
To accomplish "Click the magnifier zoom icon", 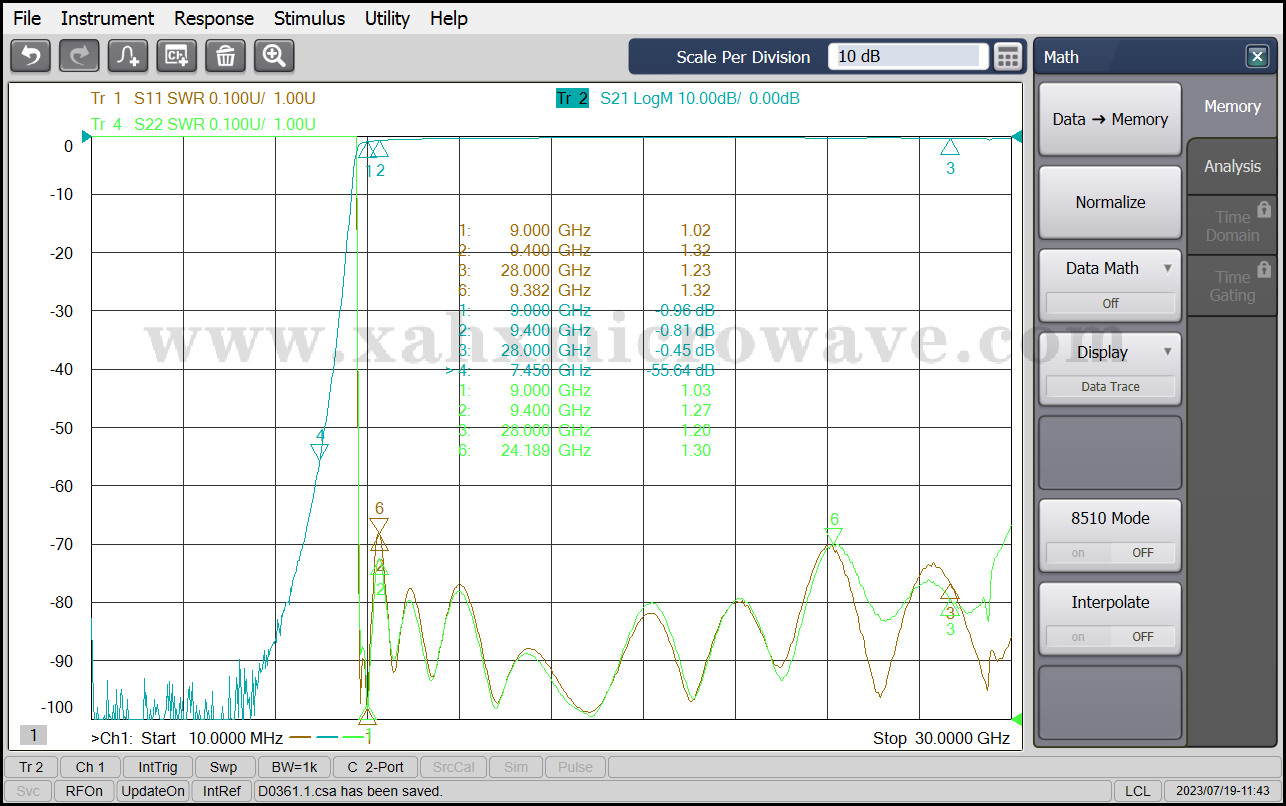I will [x=274, y=56].
